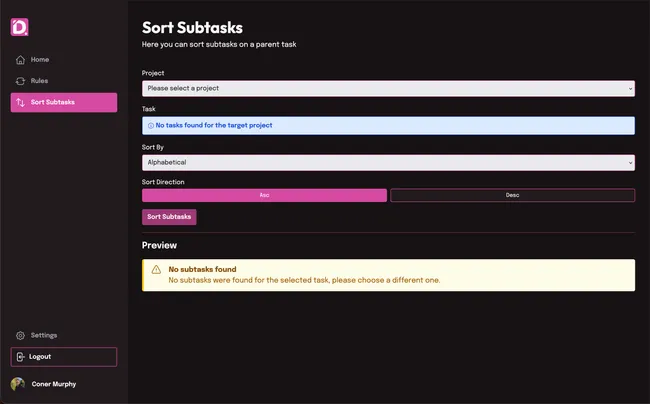Click the pink D app logo
Screen dimensions: 650x404
coord(19,27)
